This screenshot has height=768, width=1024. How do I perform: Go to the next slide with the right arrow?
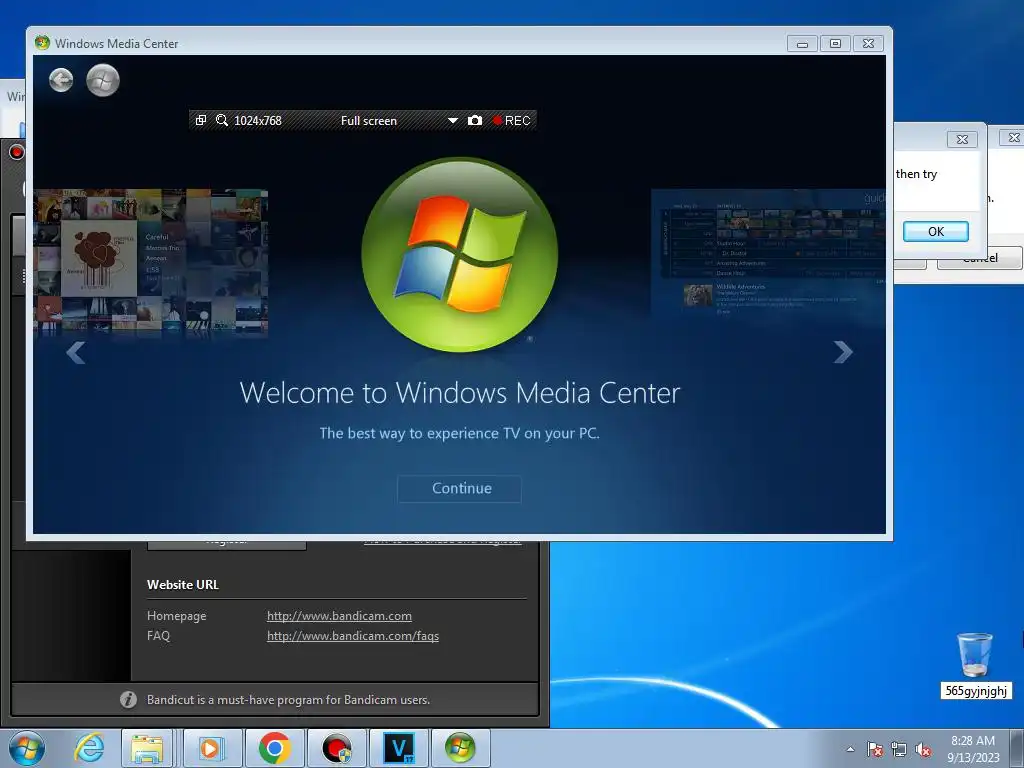(x=843, y=353)
